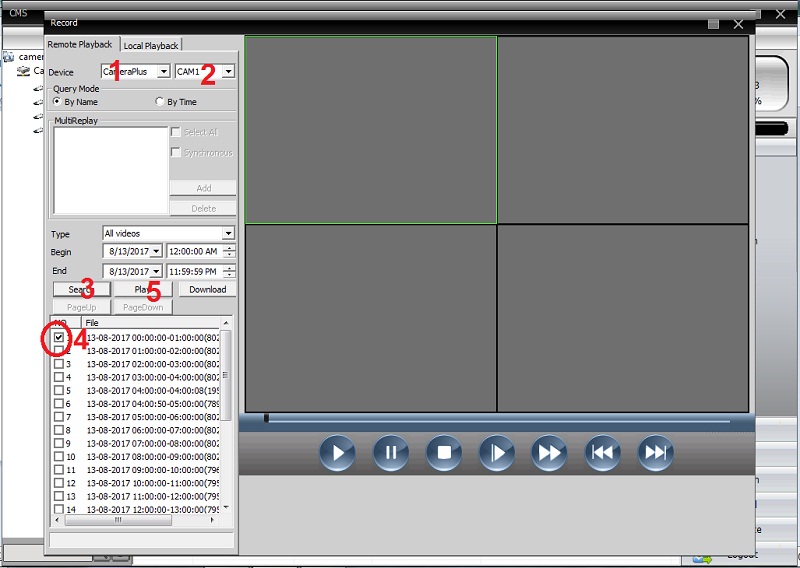Select the bottom-right video pane

point(623,318)
